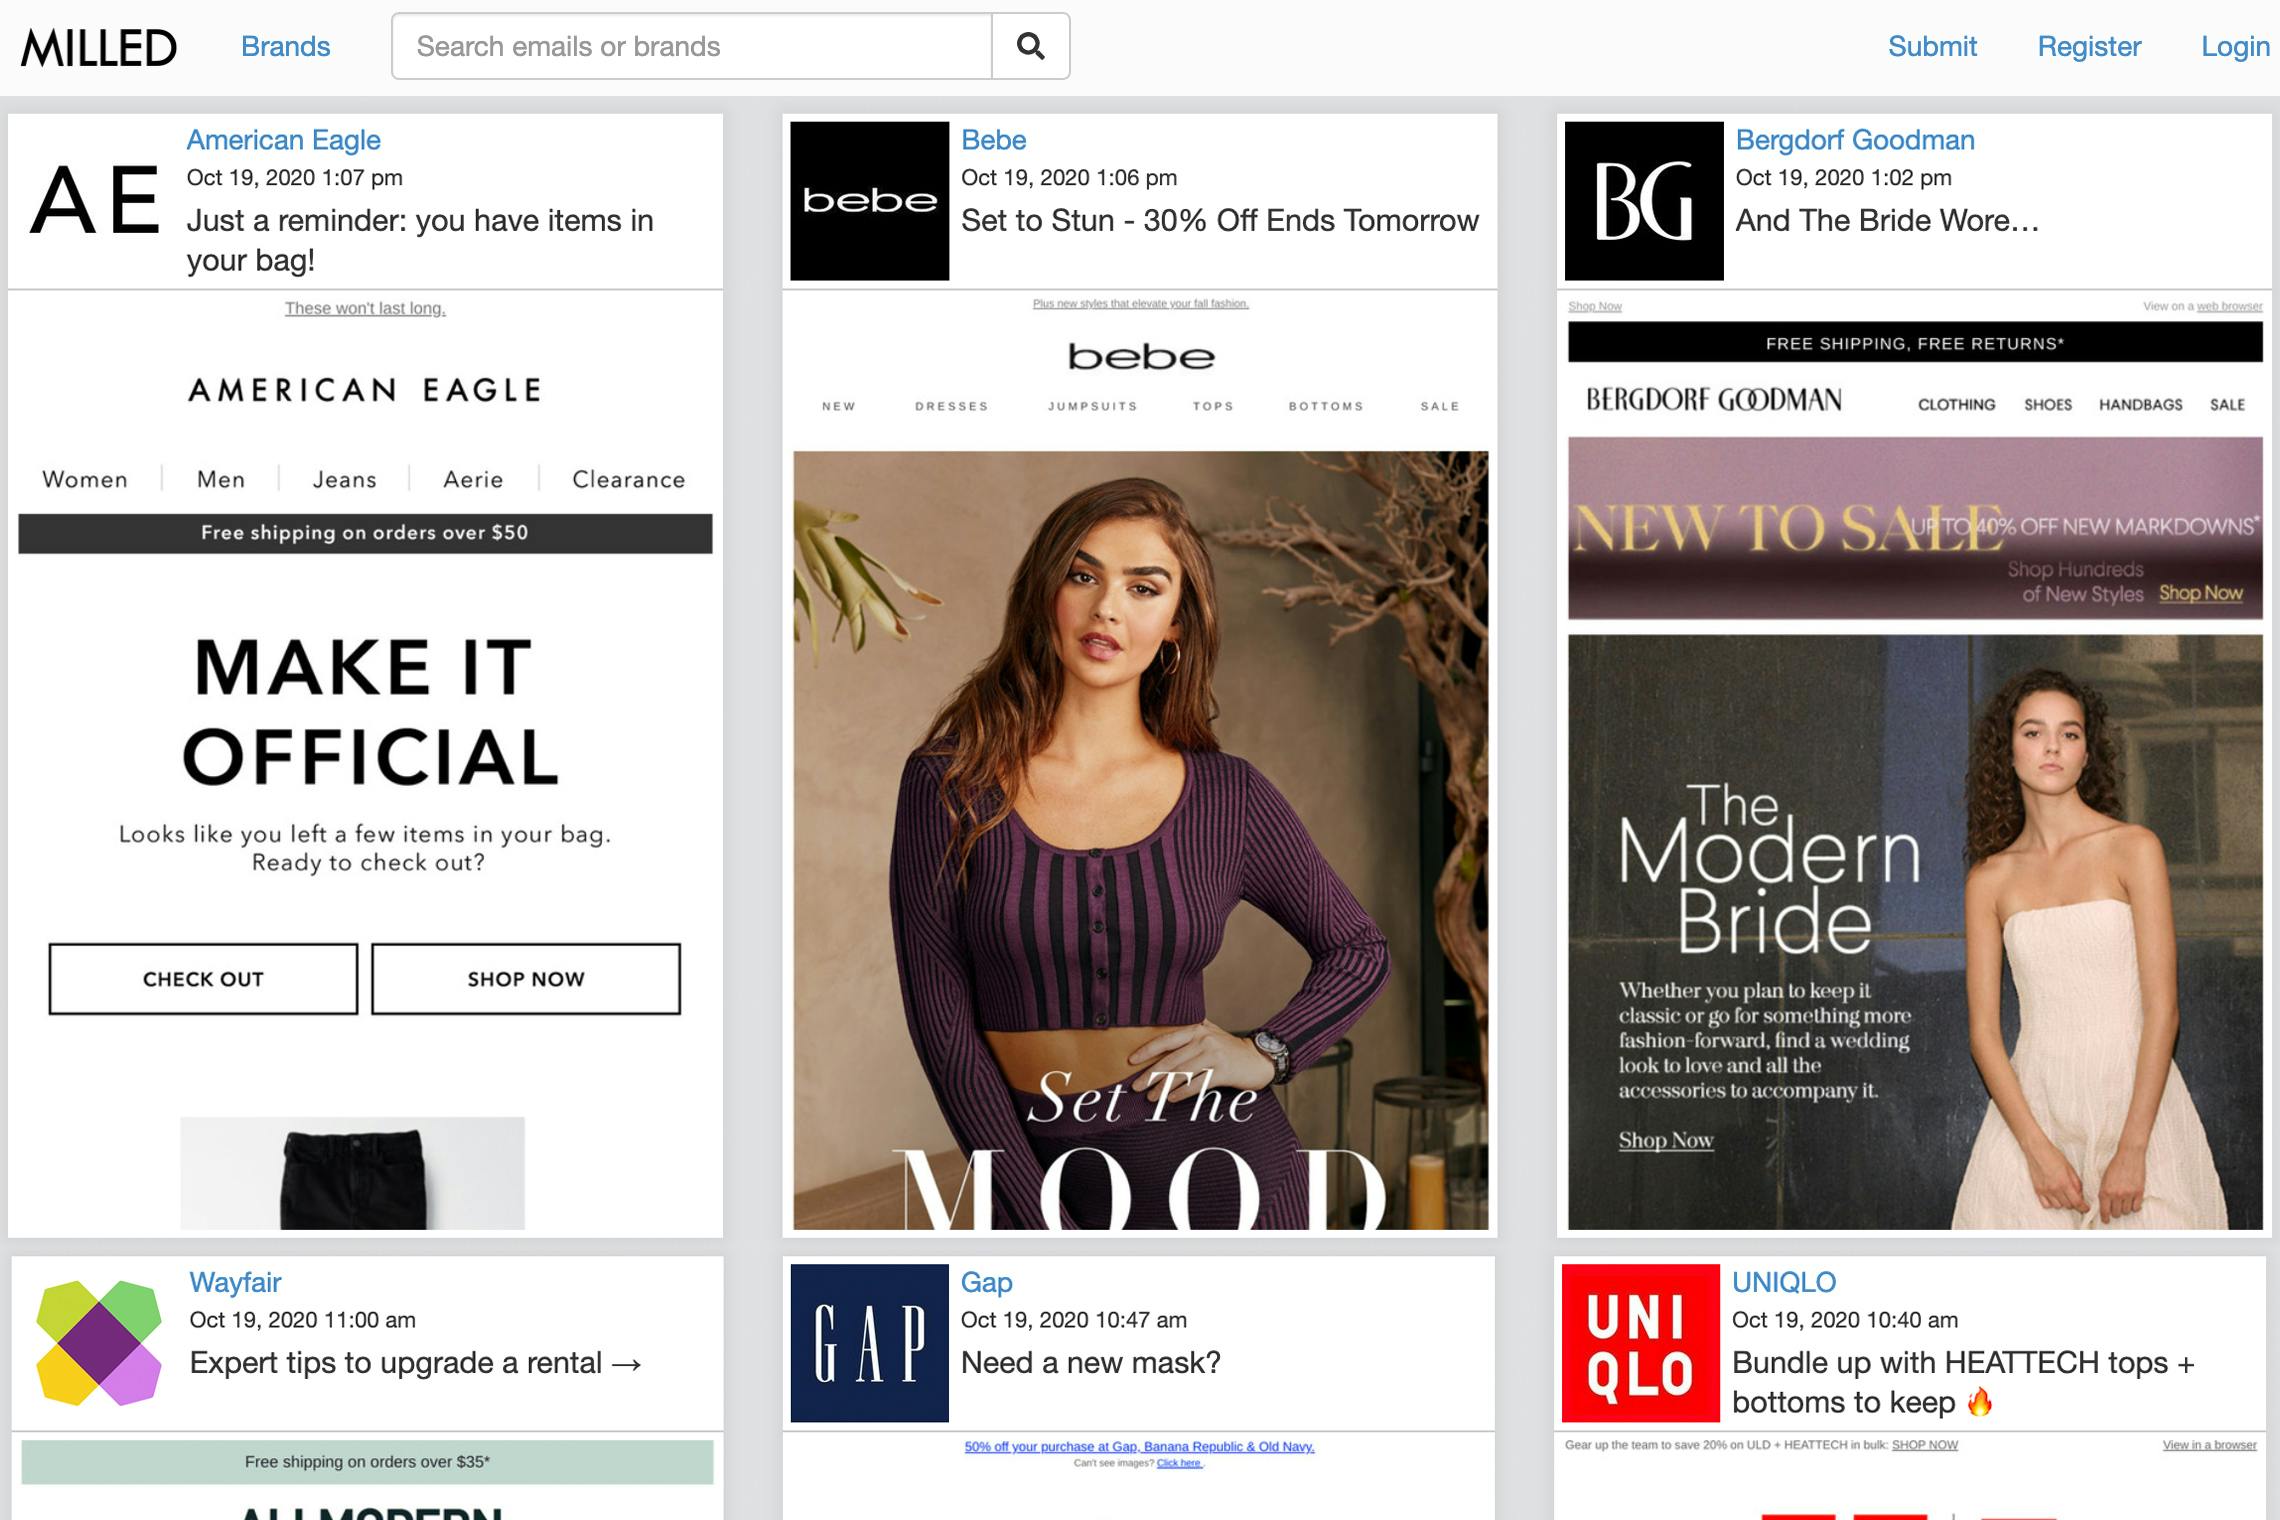Viewport: 2280px width, 1520px height.
Task: Open the Register link
Action: click(2088, 47)
